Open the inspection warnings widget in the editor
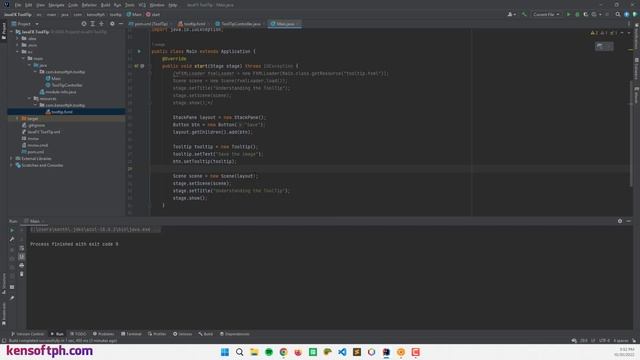Screen dimensions: 640x360 [x=605, y=33]
